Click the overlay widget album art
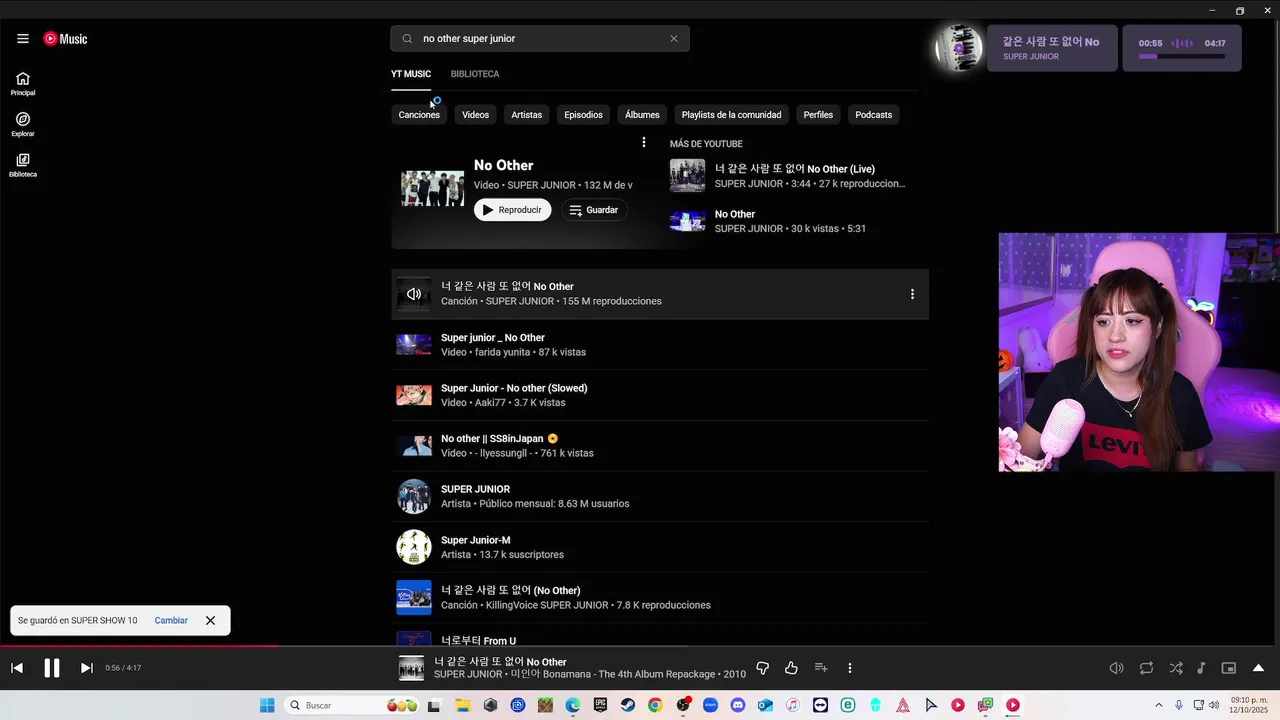 [x=958, y=48]
